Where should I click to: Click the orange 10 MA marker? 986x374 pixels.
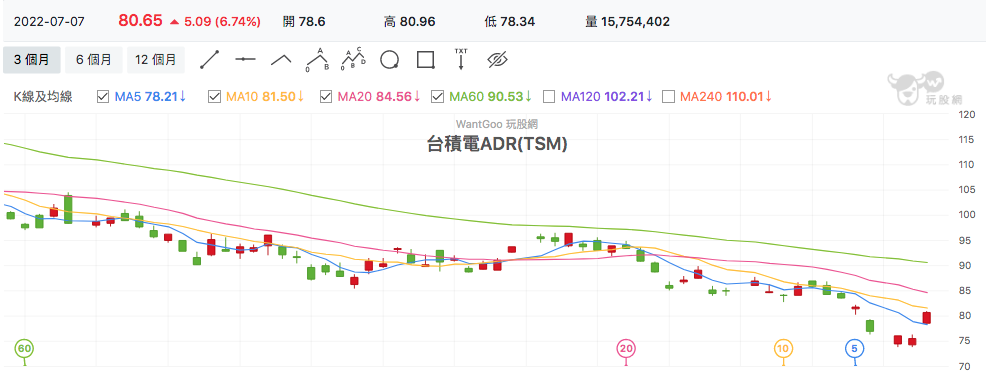coord(783,348)
